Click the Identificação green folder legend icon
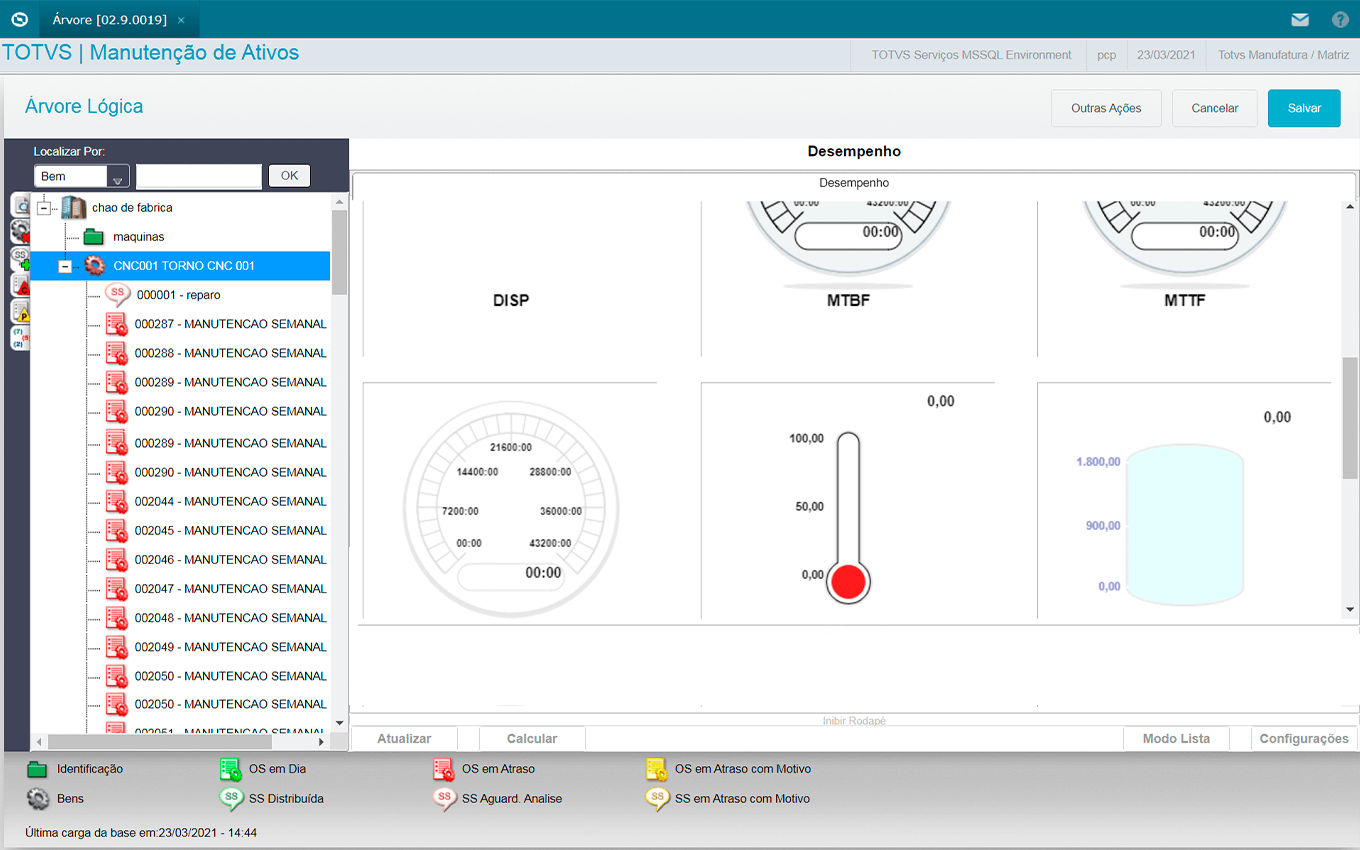 pyautogui.click(x=38, y=769)
